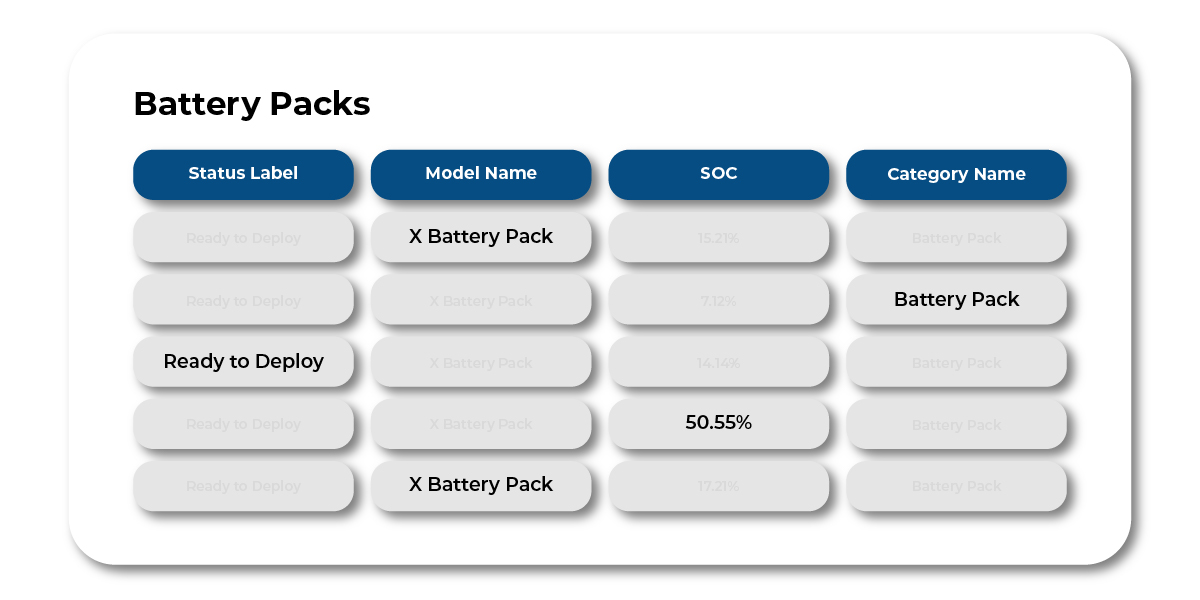The width and height of the screenshot is (1200, 600).
Task: Select X Battery Pack in the 17.21% row
Action: pos(481,485)
